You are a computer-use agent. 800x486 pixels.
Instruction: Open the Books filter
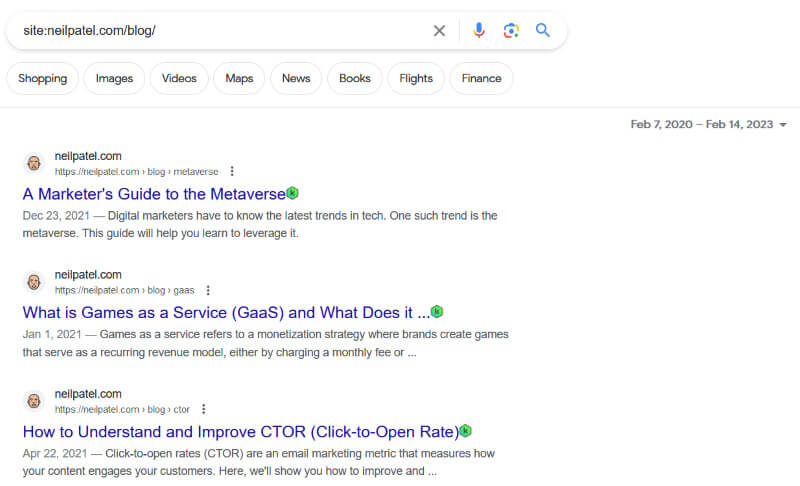pos(355,79)
